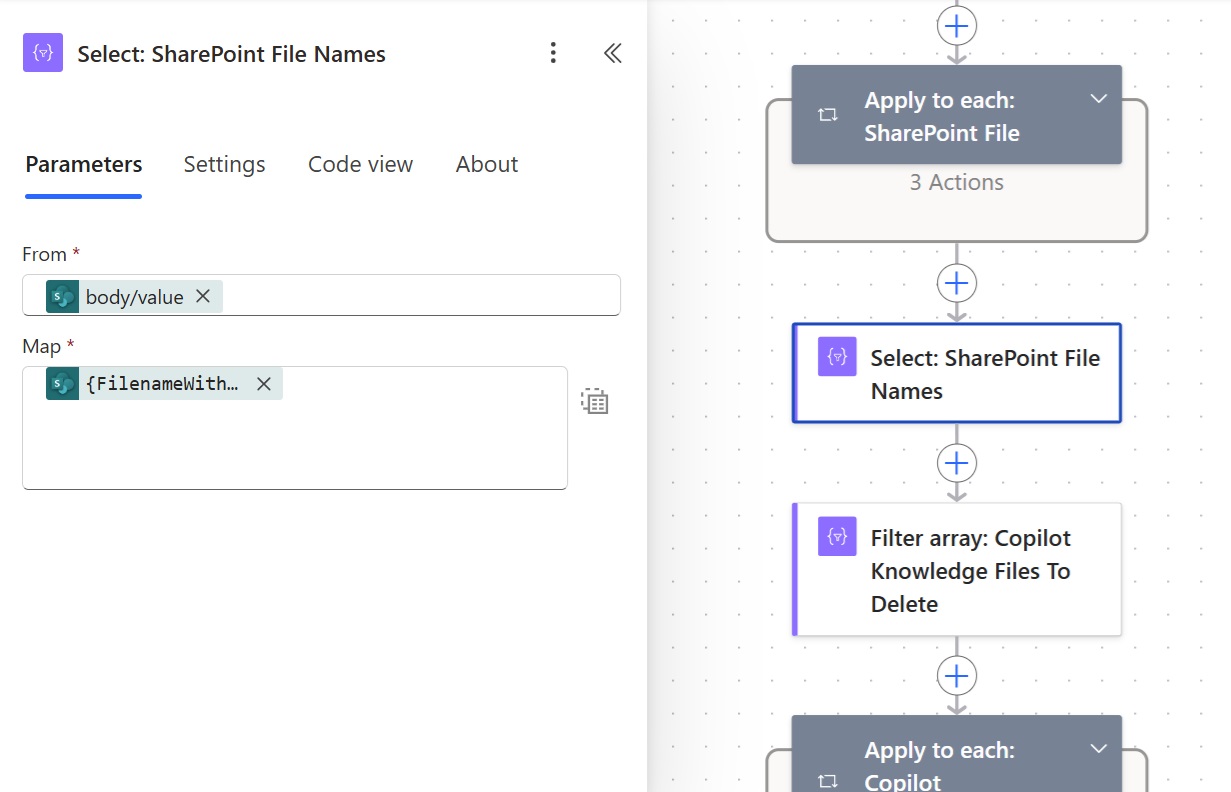This screenshot has height=792, width=1231.
Task: Click the SharePoint icon on the FilenameWith token
Action: (x=60, y=383)
